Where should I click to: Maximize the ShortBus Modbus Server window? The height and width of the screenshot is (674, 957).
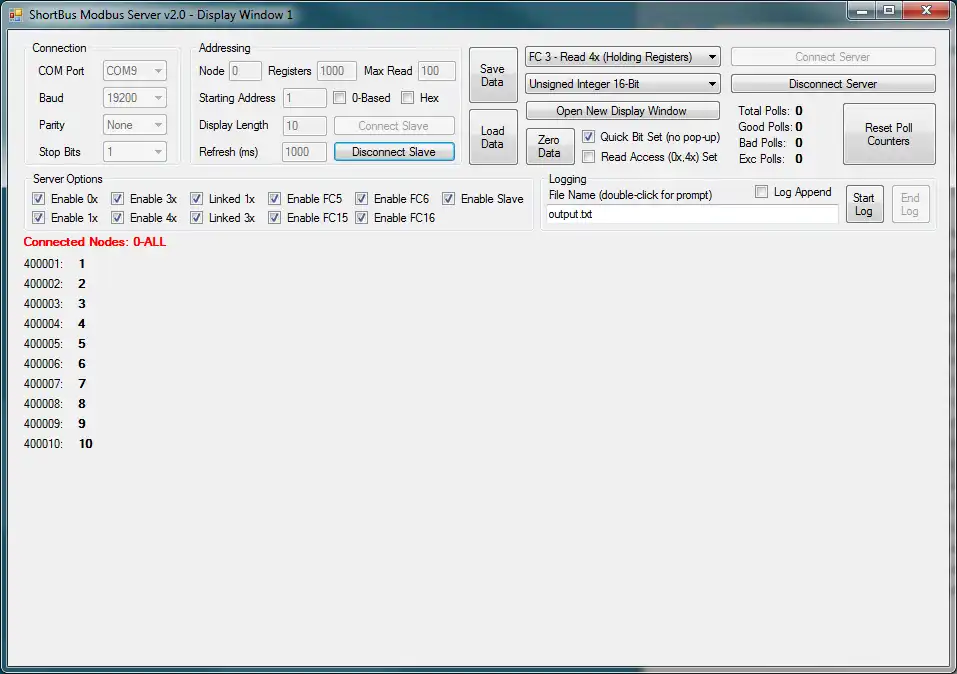(889, 10)
